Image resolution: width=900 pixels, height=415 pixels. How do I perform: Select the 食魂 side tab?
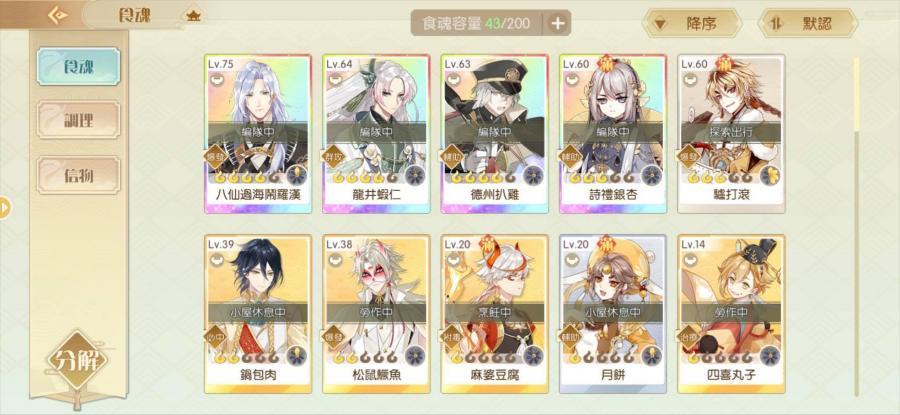coord(79,67)
